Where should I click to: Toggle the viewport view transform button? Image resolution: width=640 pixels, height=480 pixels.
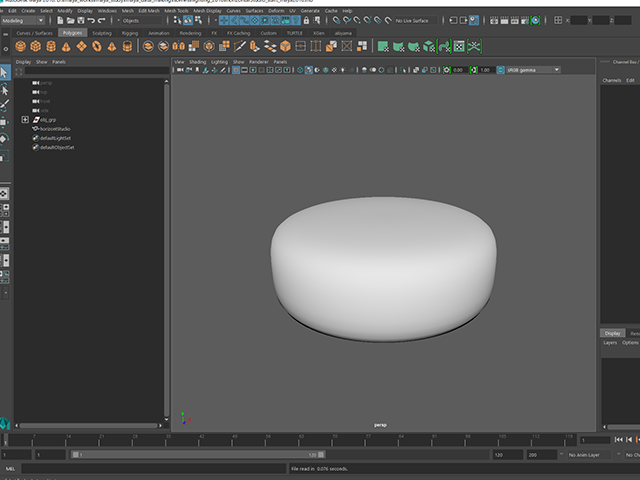500,70
